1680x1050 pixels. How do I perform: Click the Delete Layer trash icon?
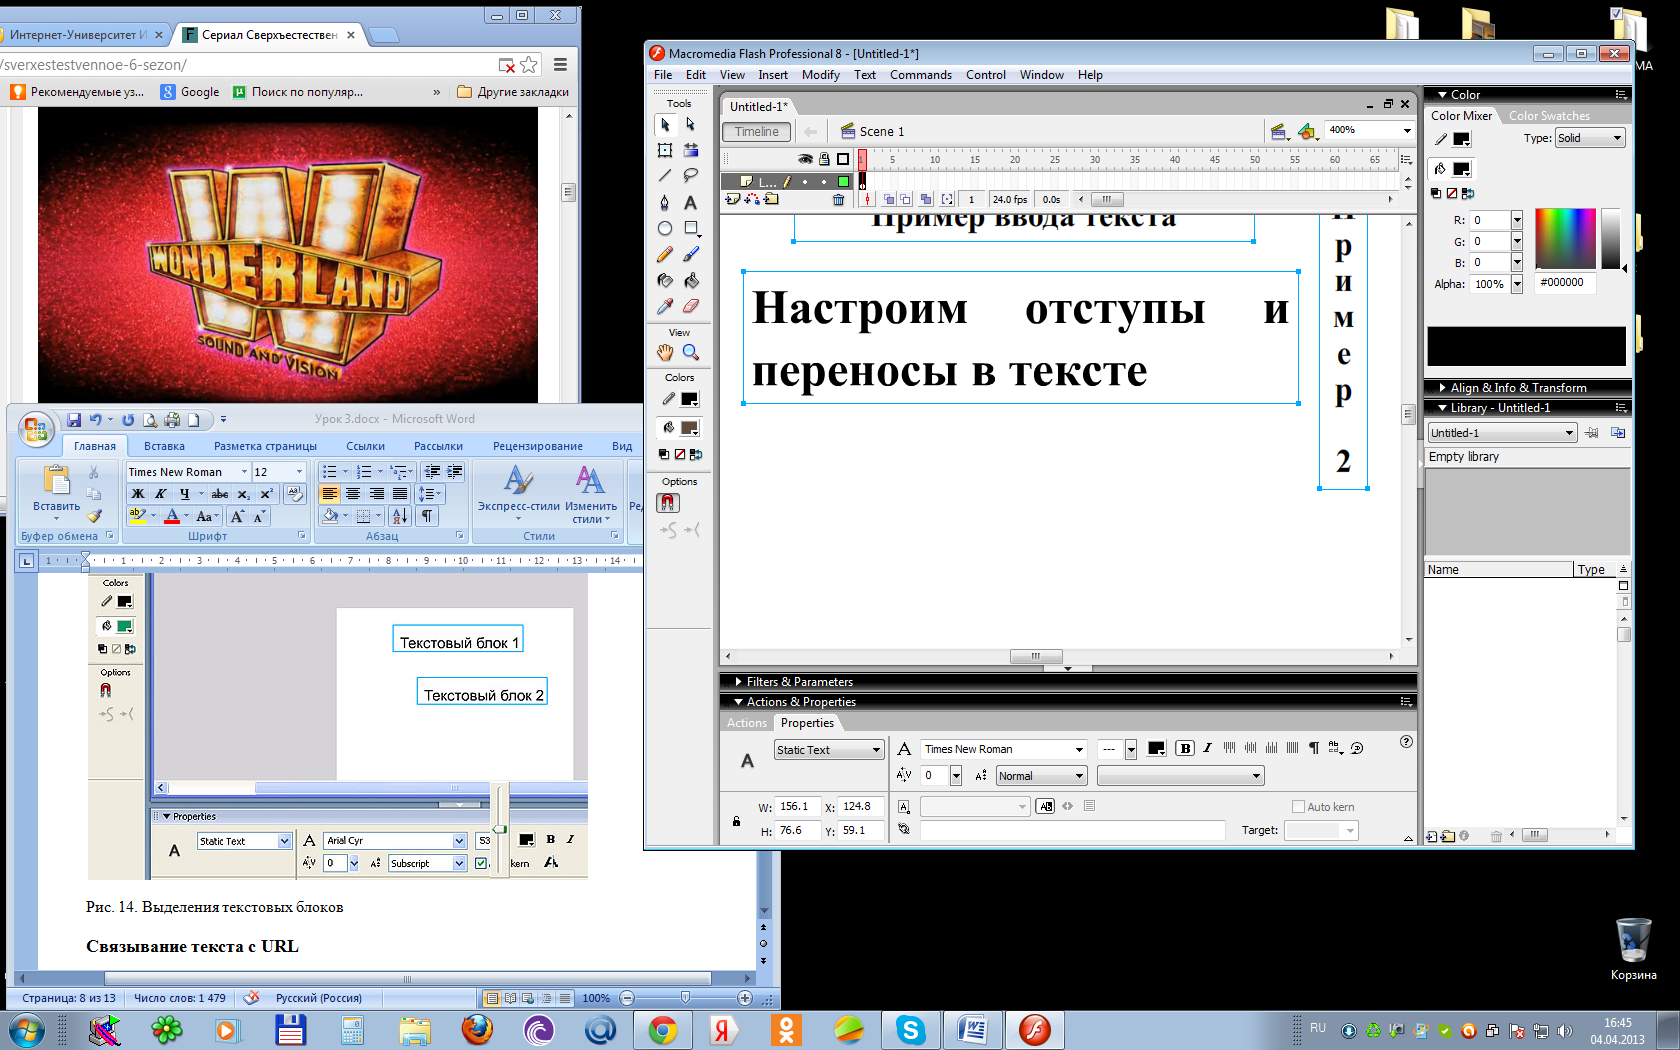pos(838,200)
